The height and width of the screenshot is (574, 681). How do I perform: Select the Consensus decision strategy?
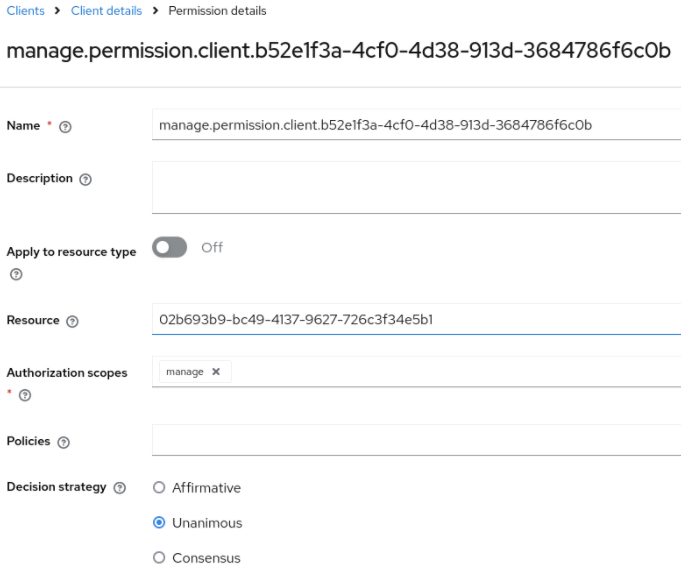click(159, 558)
